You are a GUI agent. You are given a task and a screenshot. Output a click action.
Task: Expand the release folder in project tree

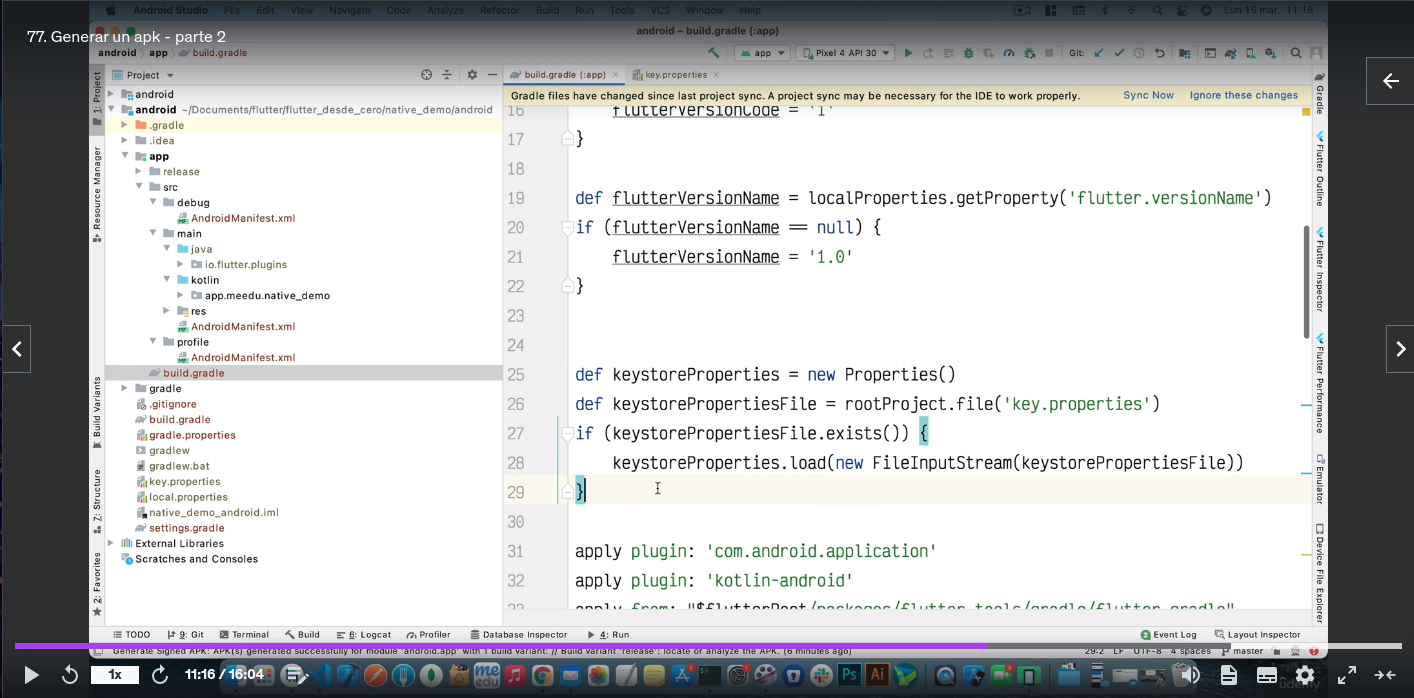(140, 172)
